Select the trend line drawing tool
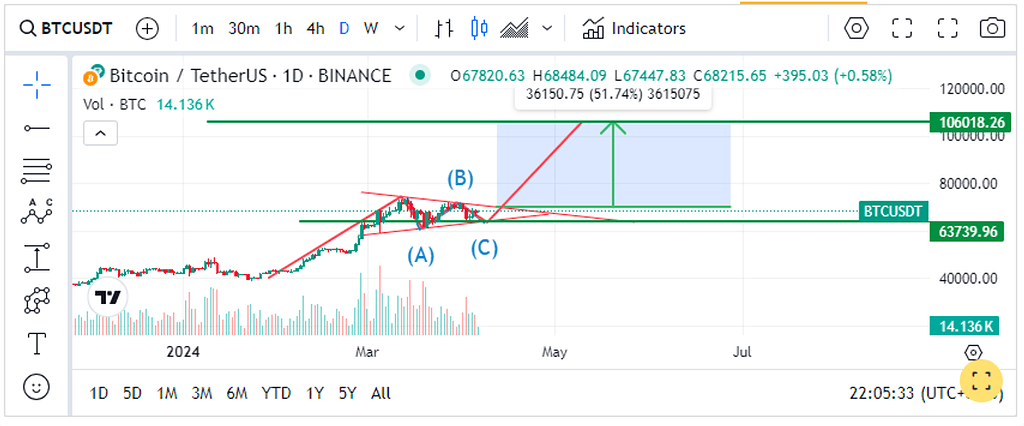This screenshot has width=1024, height=426. click(37, 128)
